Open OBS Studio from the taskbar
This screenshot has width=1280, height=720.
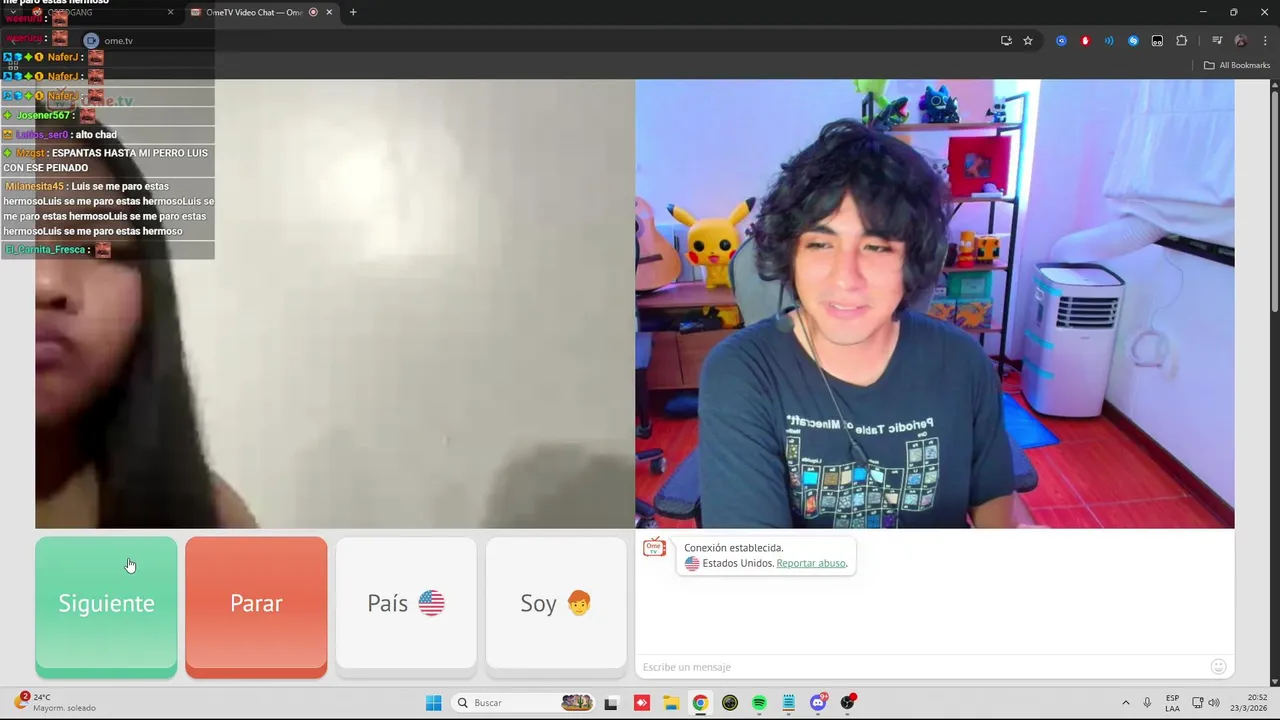coord(848,703)
